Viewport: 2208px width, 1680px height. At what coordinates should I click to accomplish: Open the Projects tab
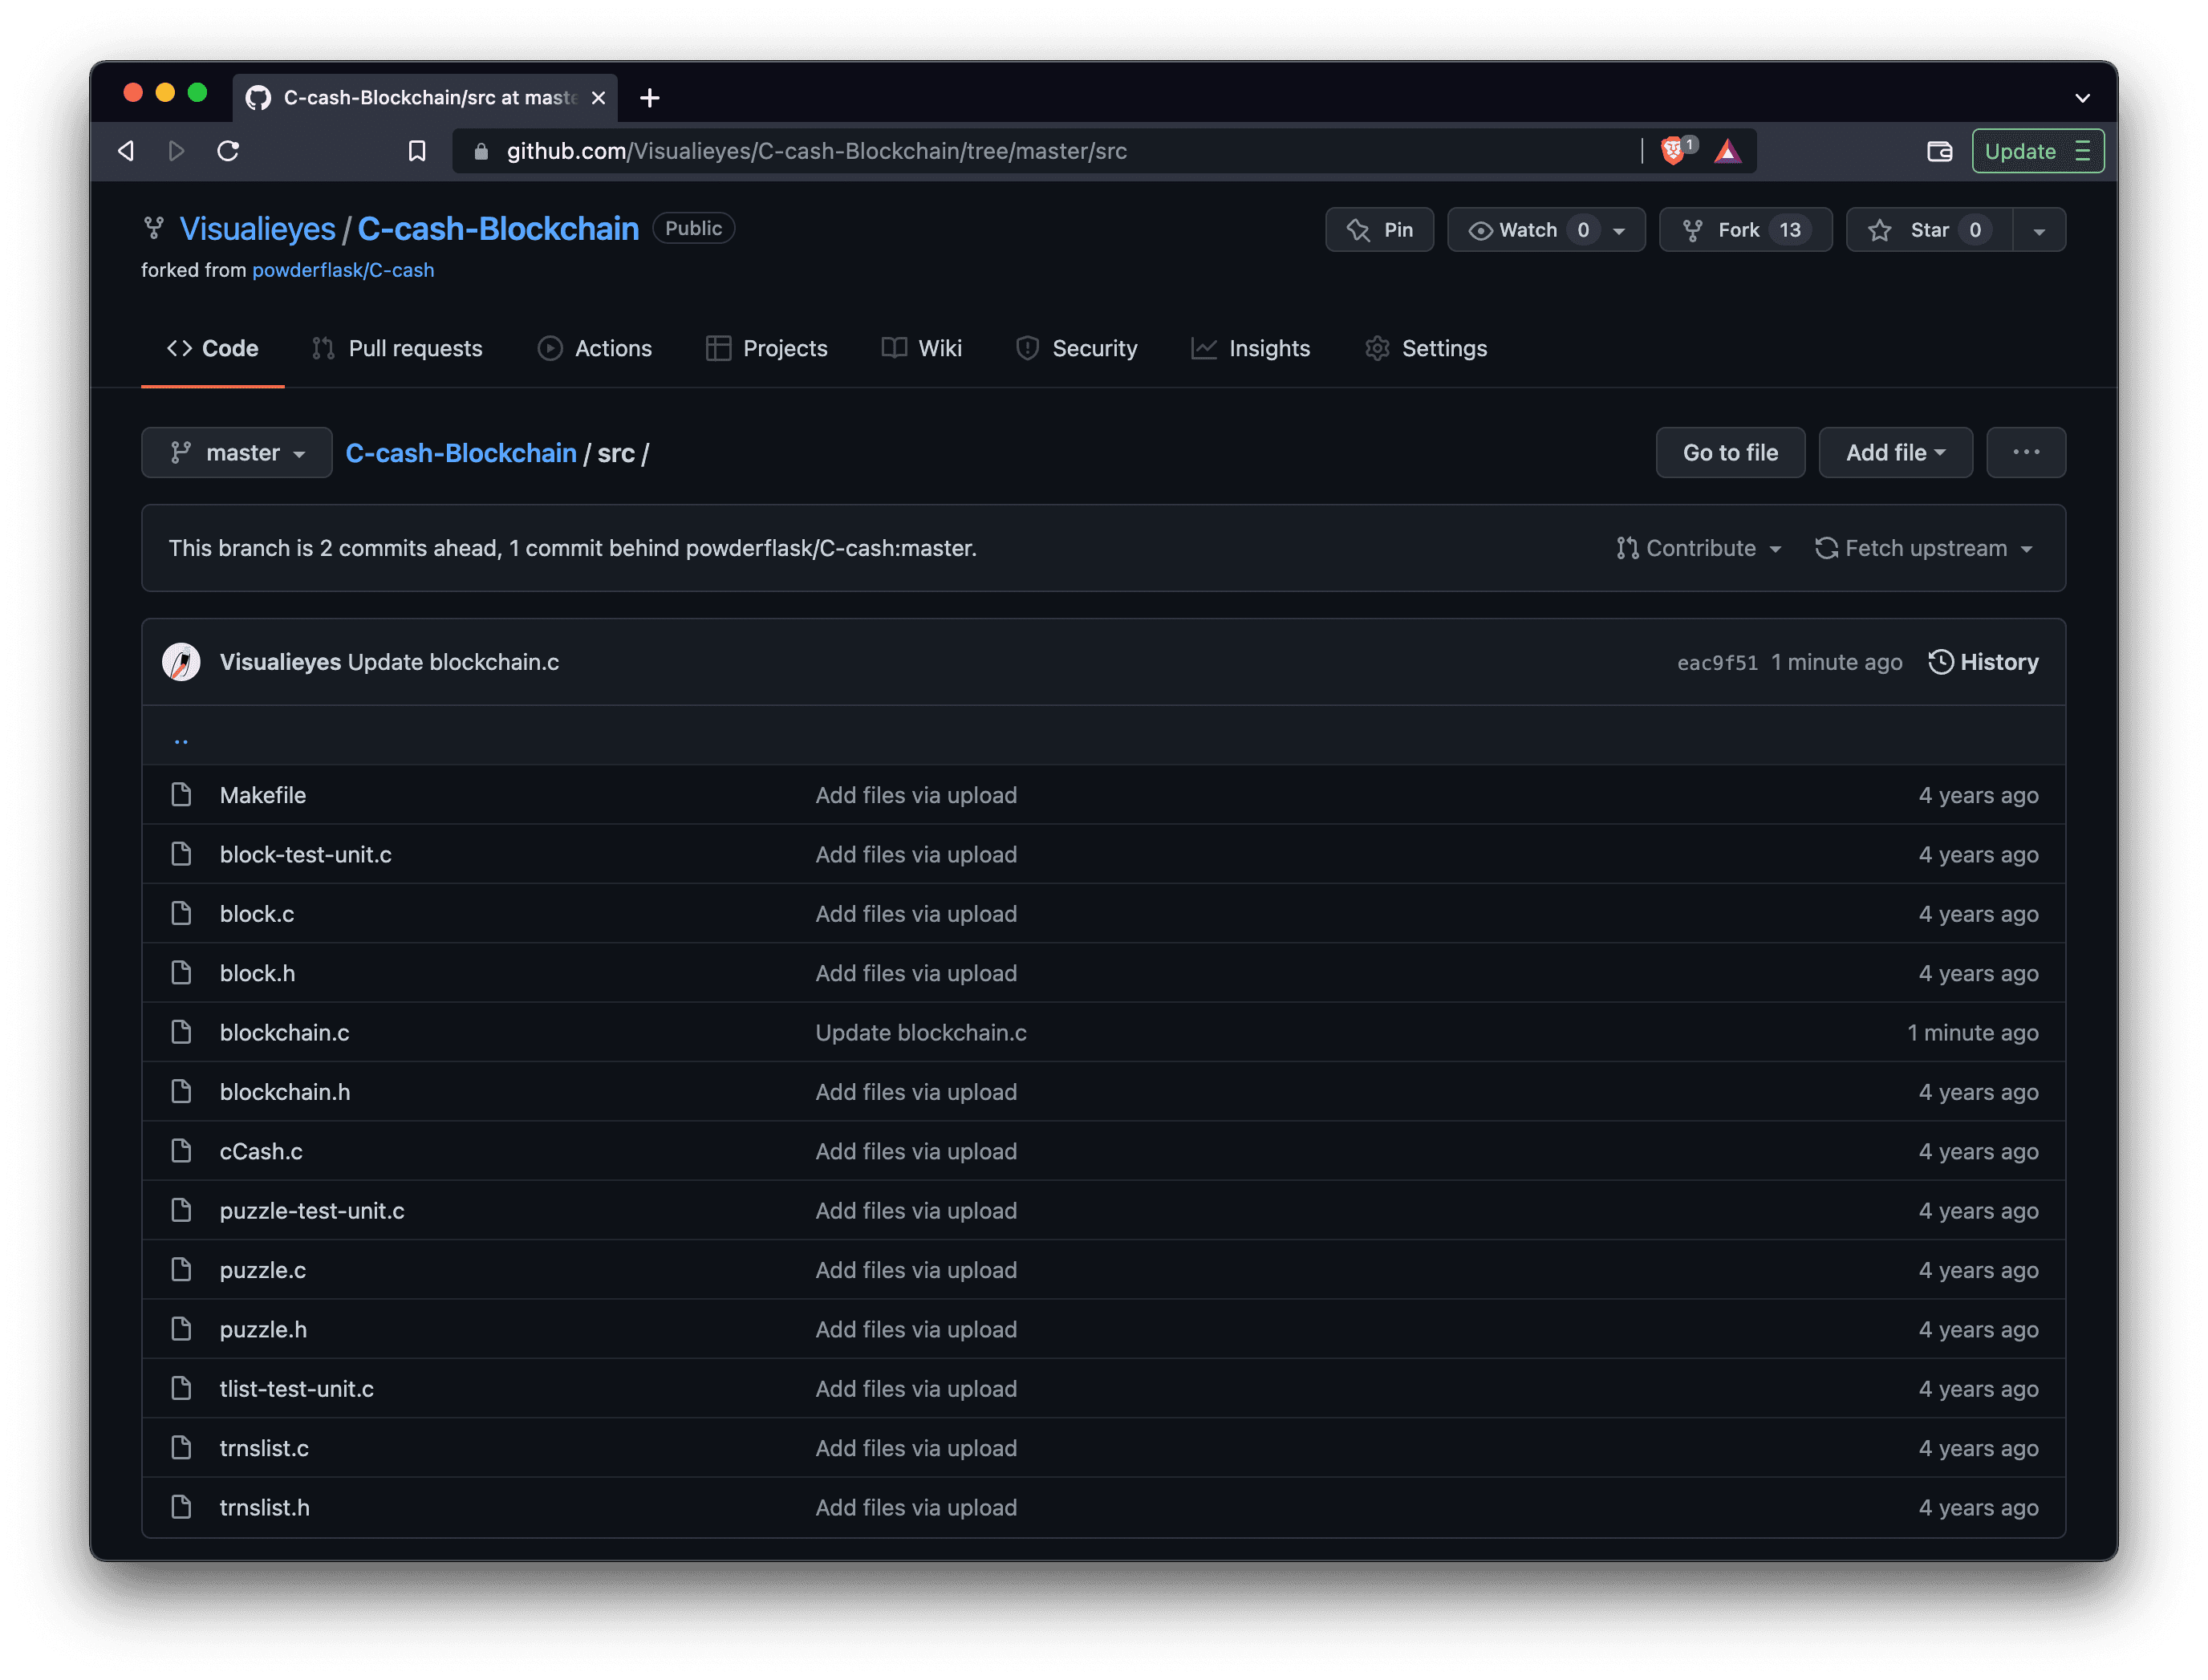tap(767, 348)
